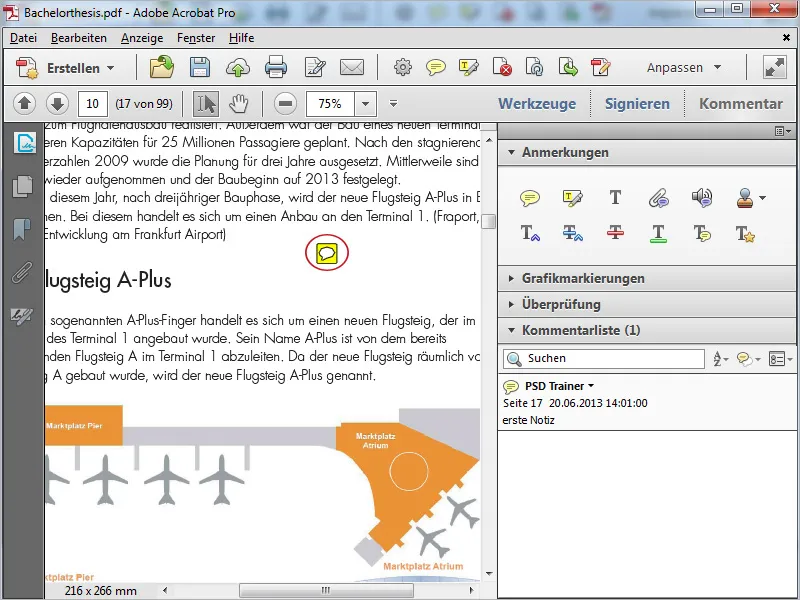Open the Bearbeiten menu
The image size is (800, 600).
[79, 38]
